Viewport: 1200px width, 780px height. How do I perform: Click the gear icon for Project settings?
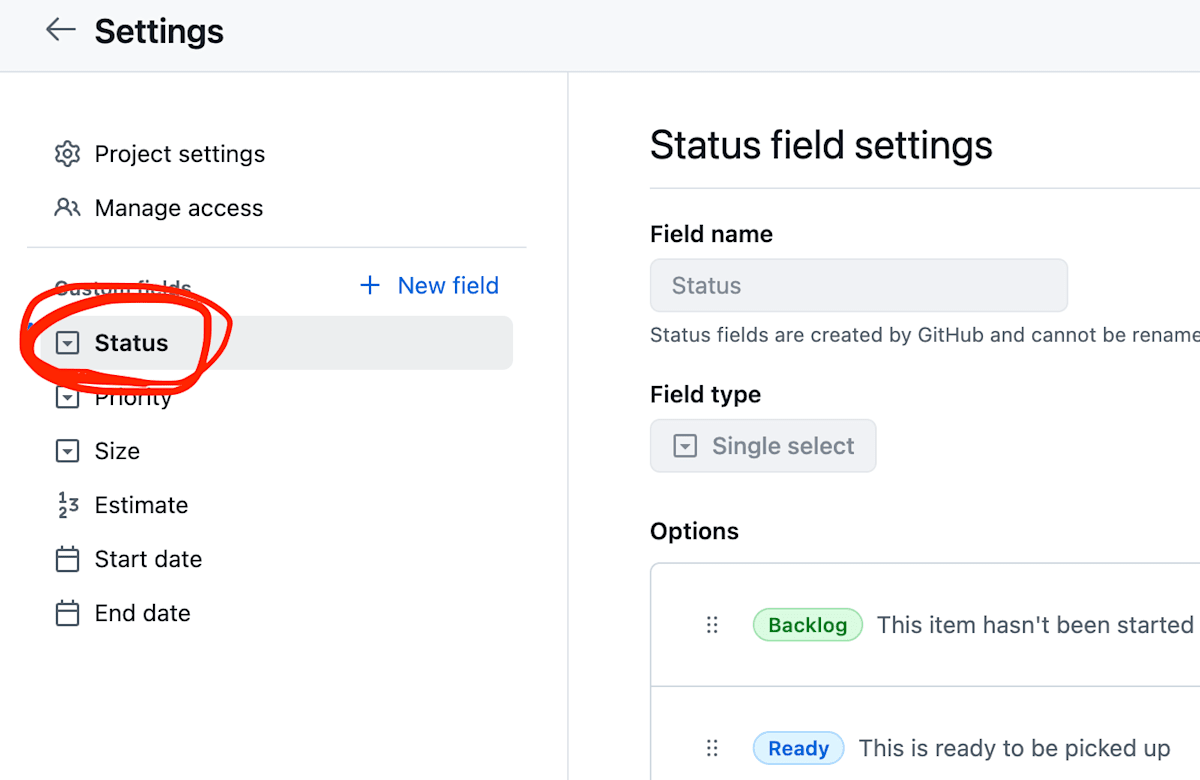point(67,154)
